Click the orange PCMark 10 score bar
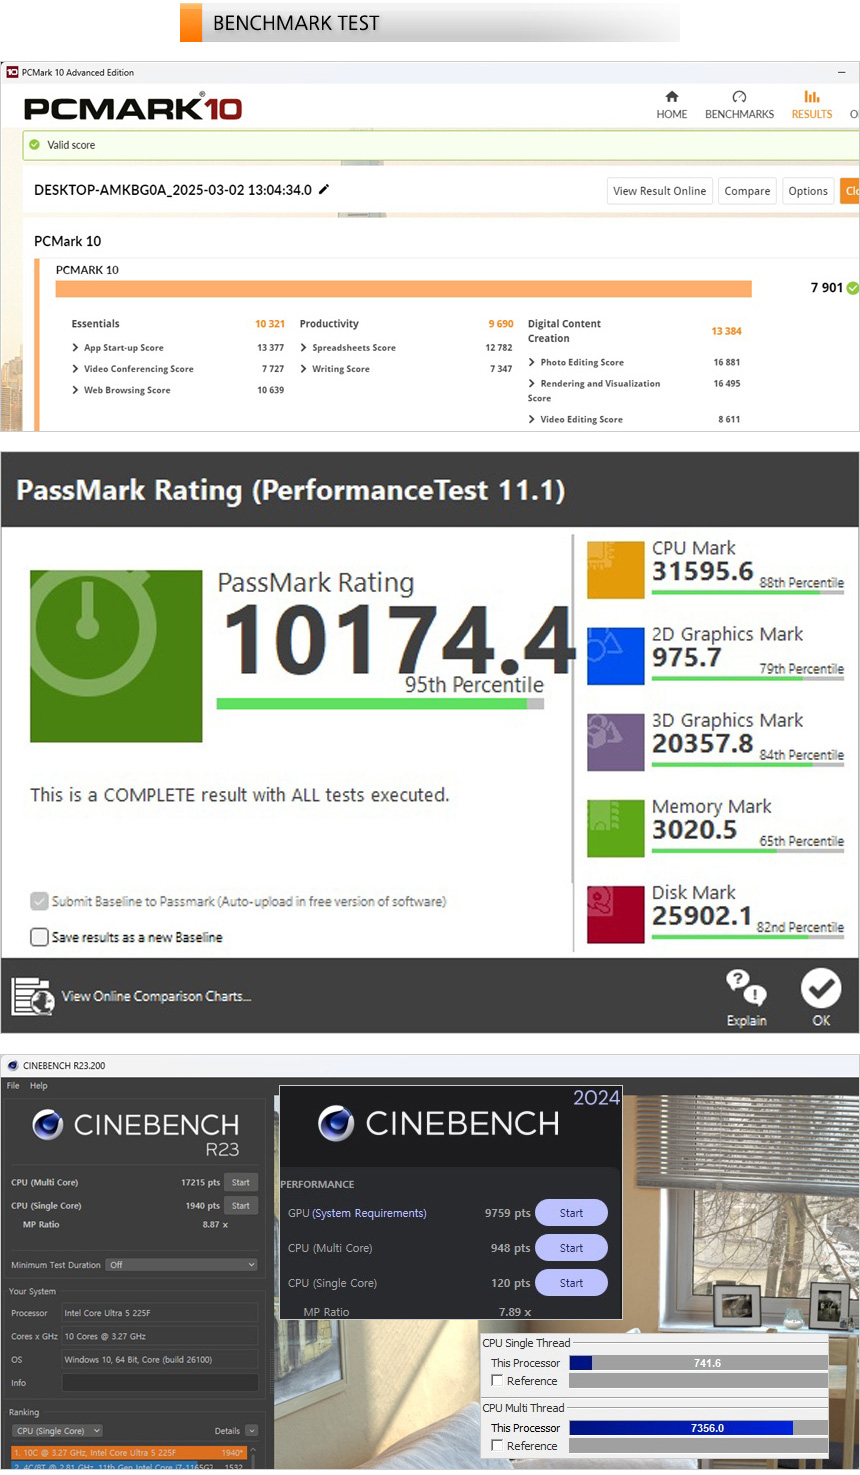The width and height of the screenshot is (860, 1475). click(403, 289)
